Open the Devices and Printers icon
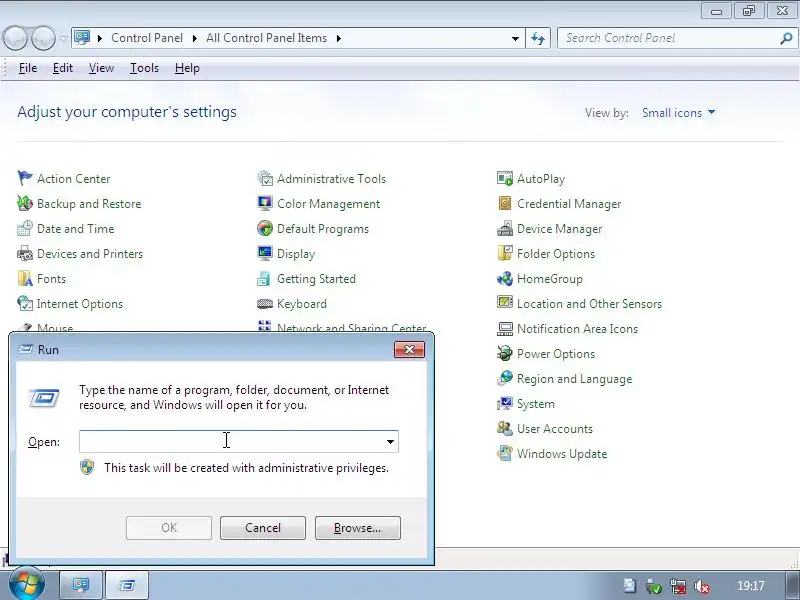Screen dimensions: 800x600 [x=24, y=253]
